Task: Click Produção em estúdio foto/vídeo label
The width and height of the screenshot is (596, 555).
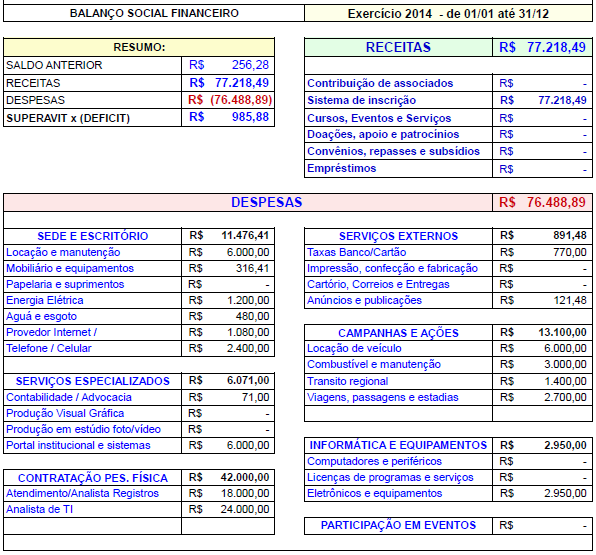Action: coord(83,429)
